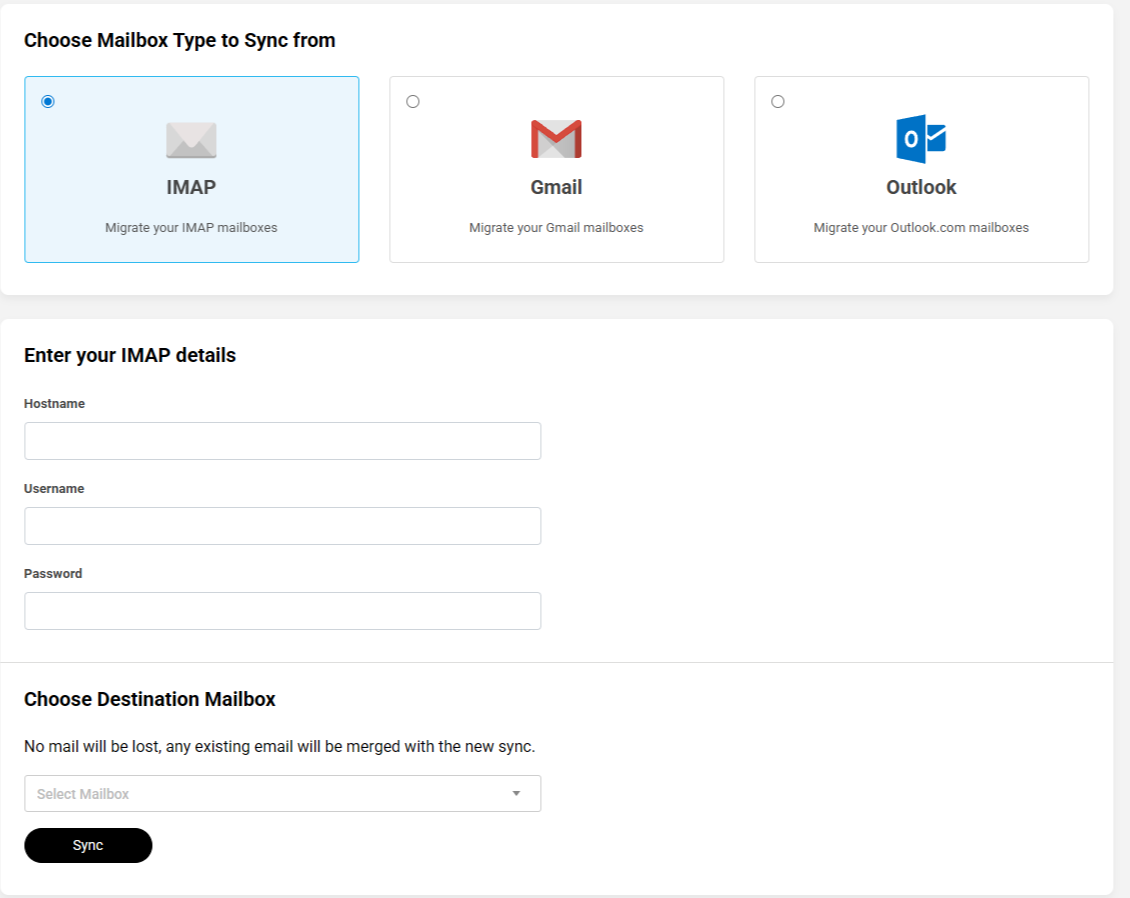Click "Migrate your Outlook.com mailboxes" description

click(x=921, y=228)
